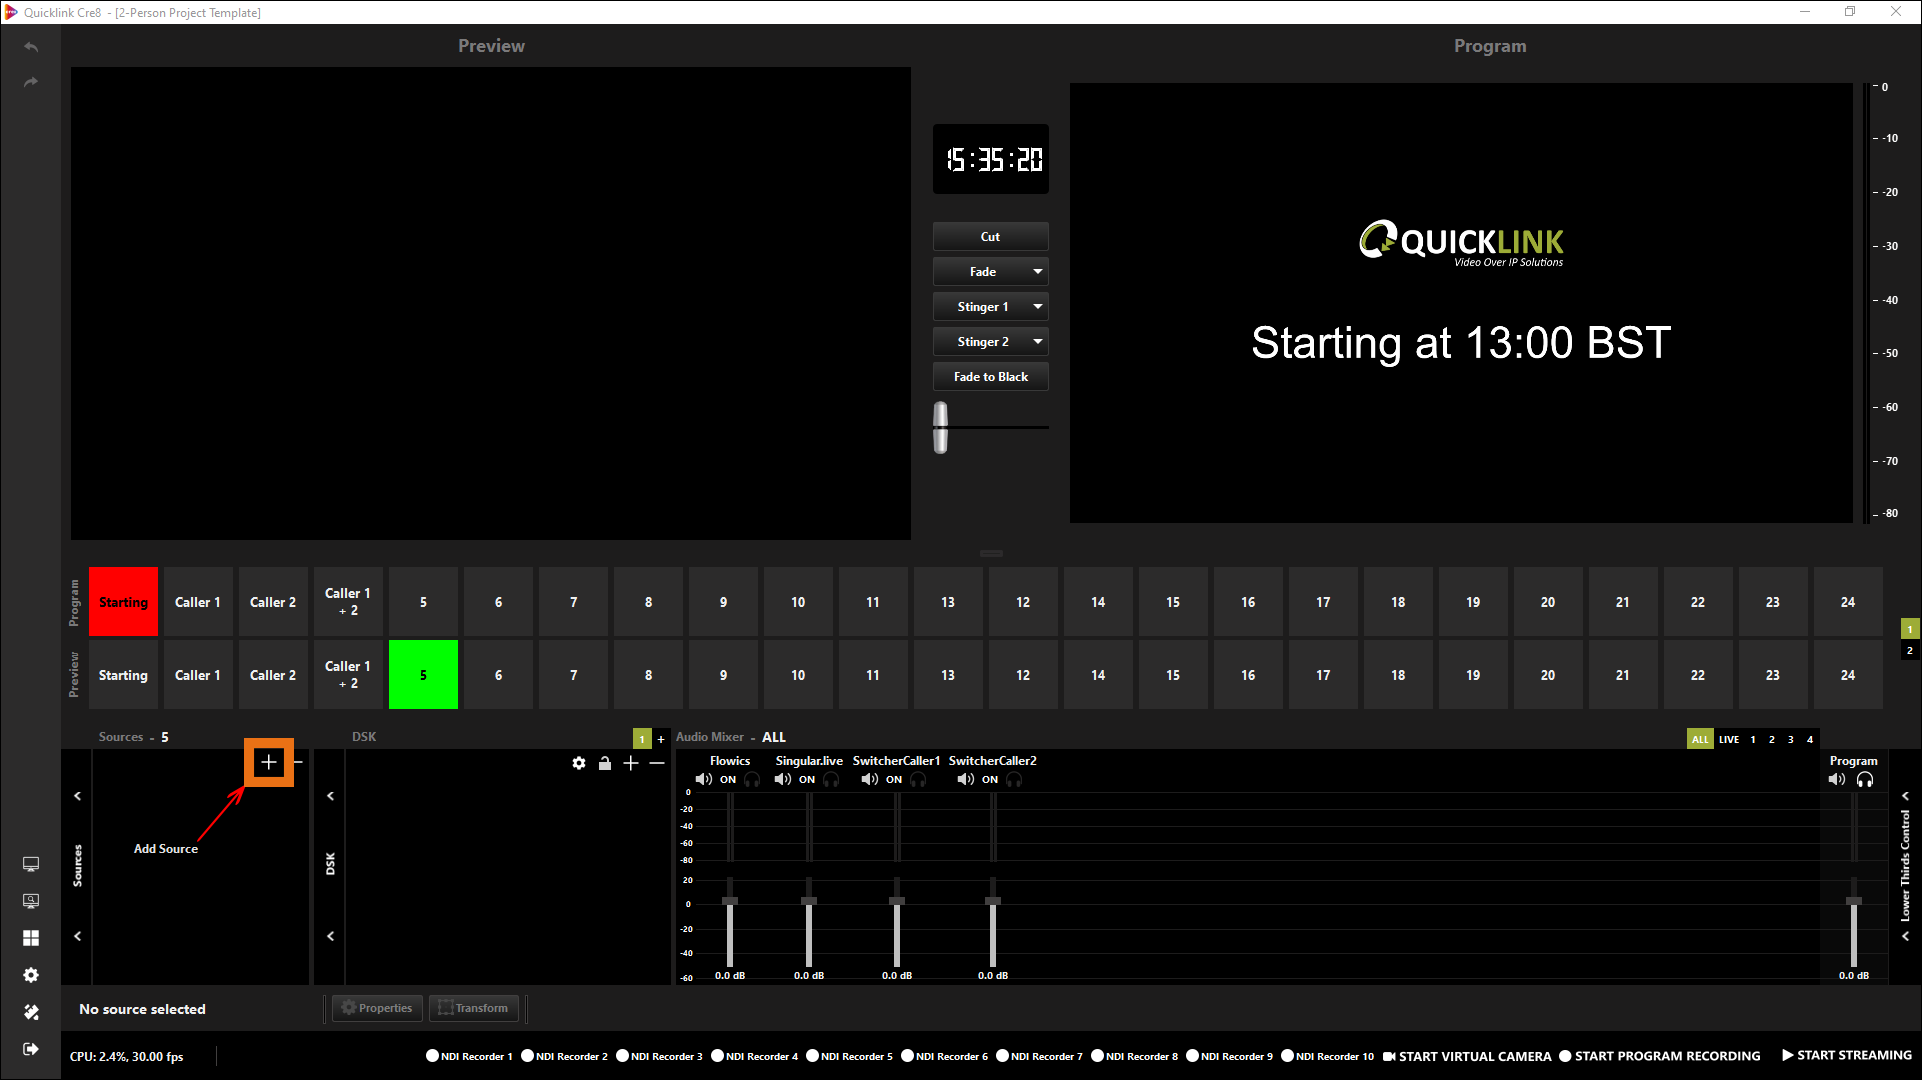Toggle Program headphones monitoring icon
1922x1080 pixels.
coord(1865,779)
